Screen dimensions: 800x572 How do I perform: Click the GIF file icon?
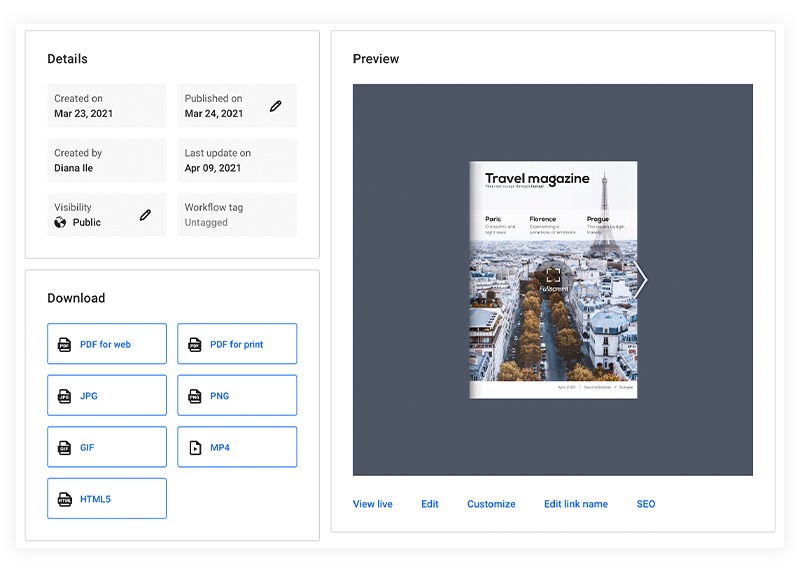65,448
